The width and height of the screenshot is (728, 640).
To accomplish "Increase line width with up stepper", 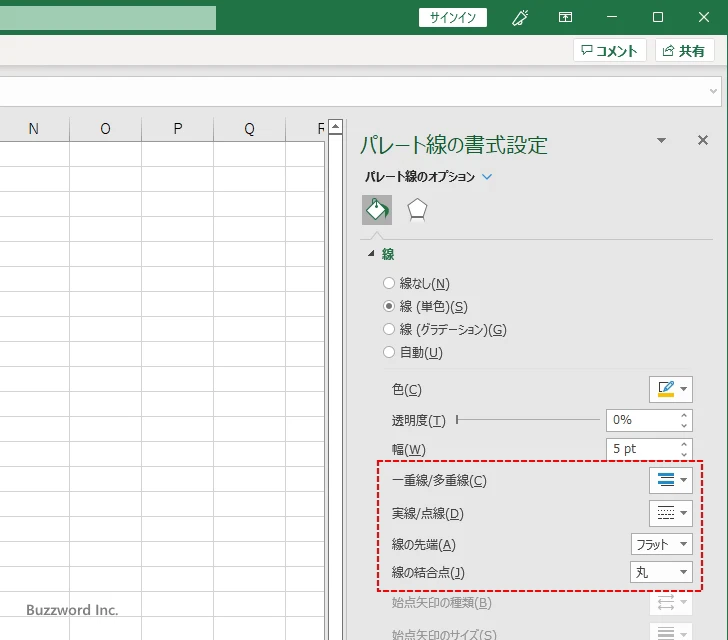I will coord(684,444).
